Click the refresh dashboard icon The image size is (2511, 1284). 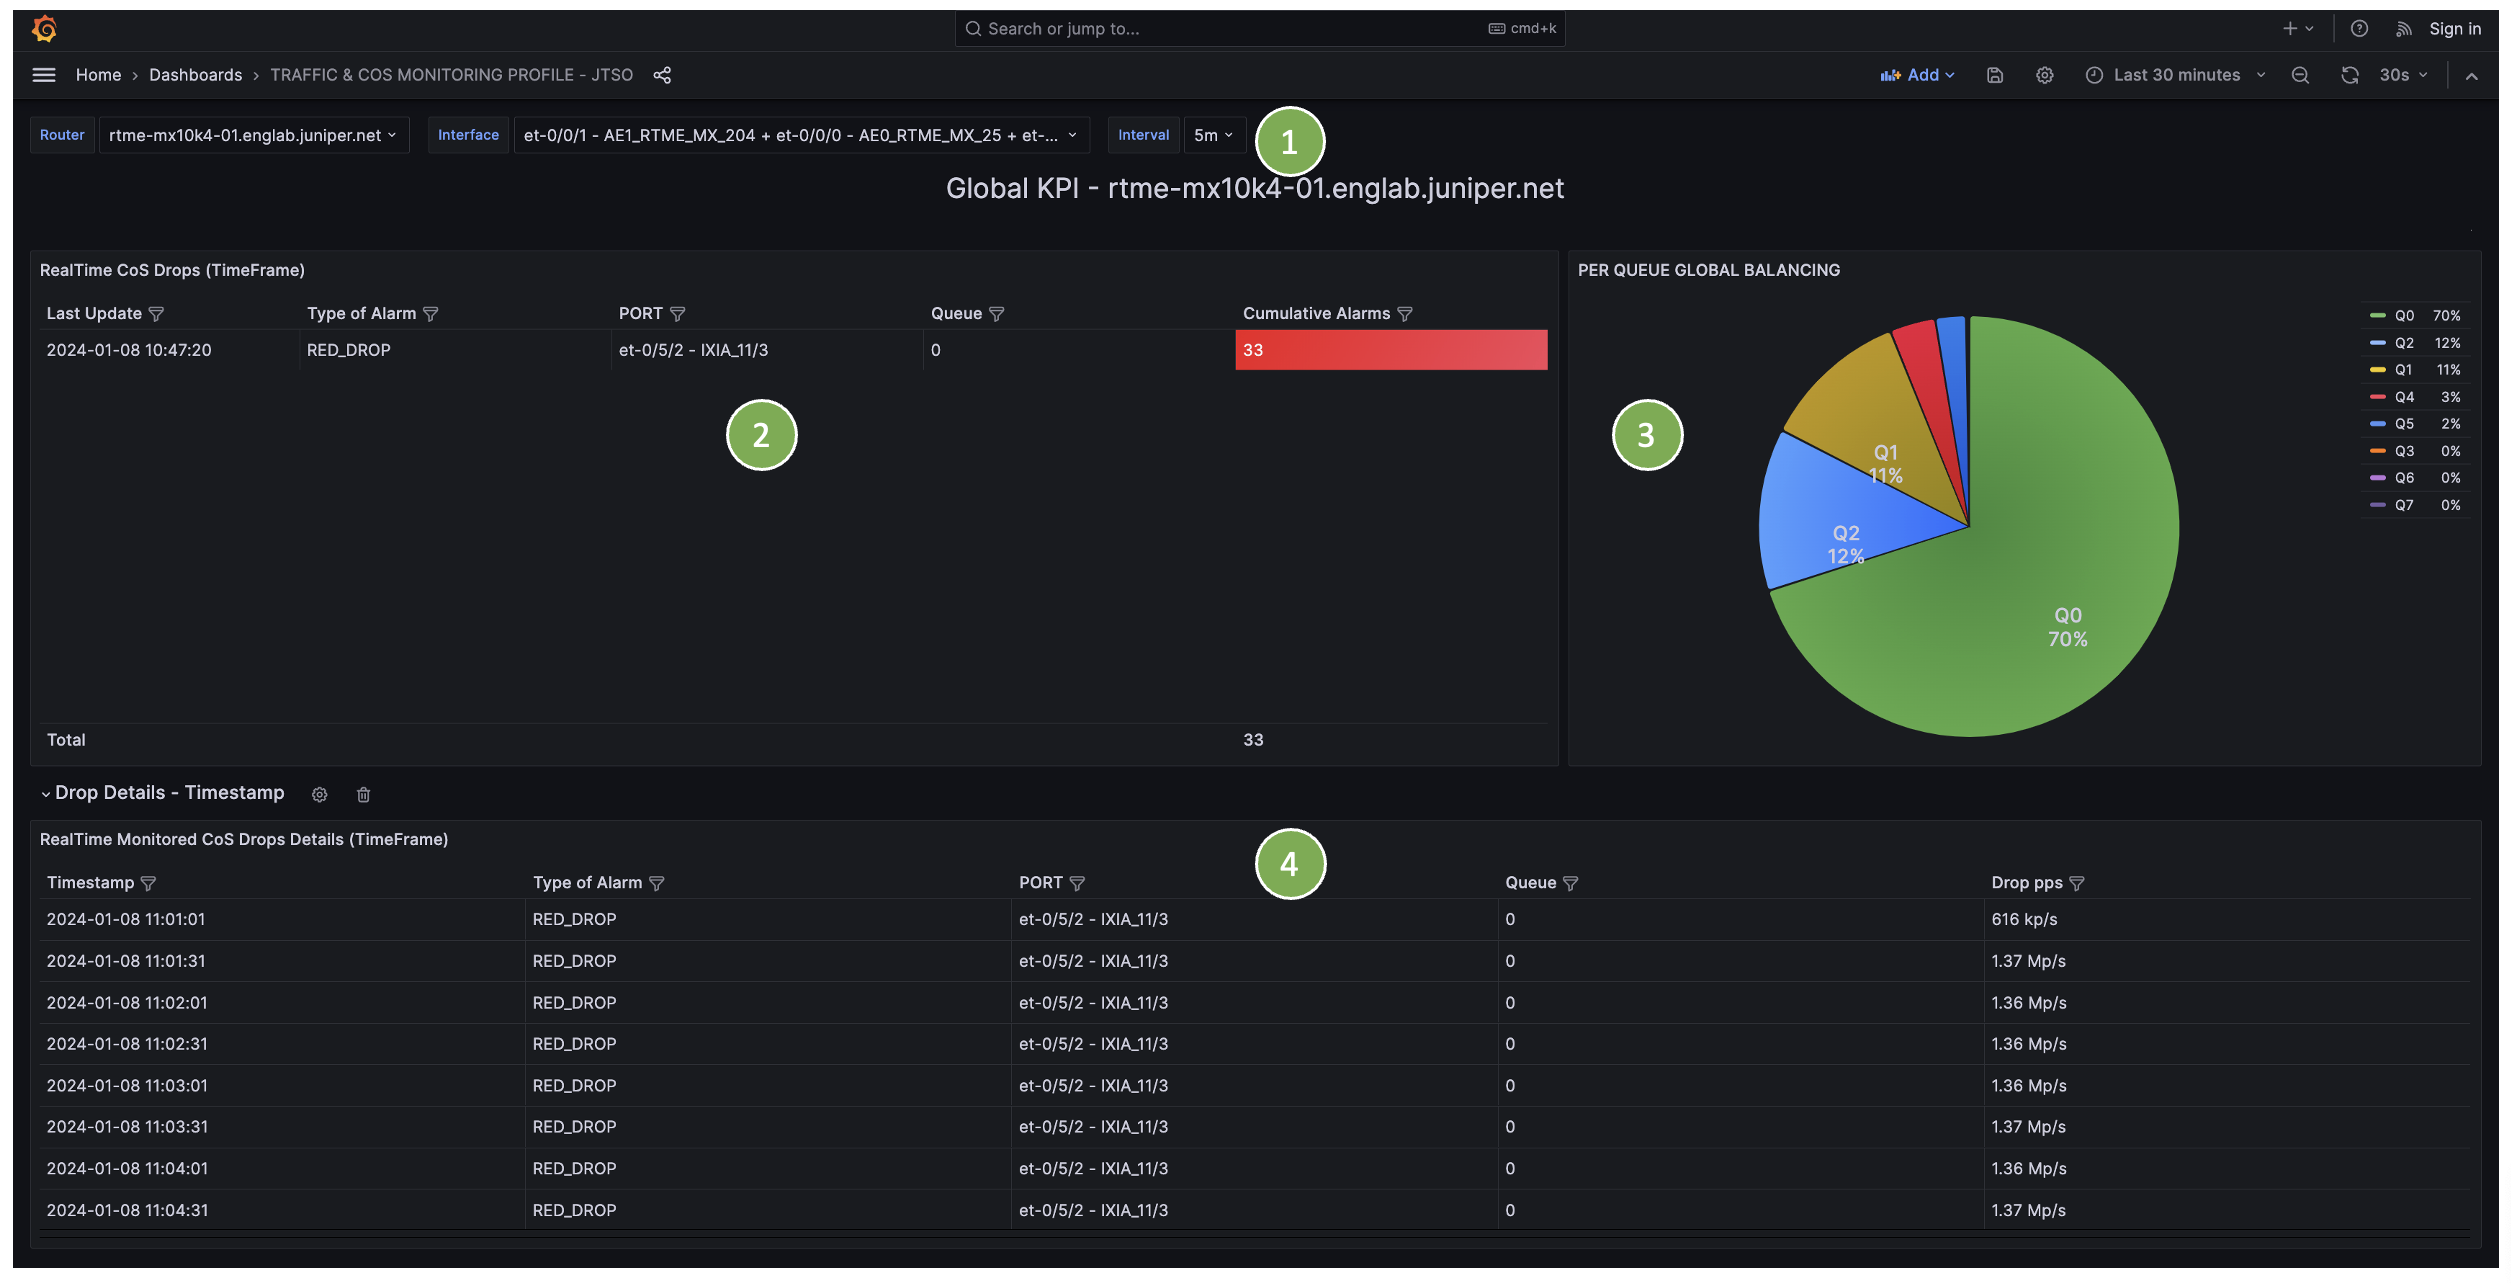click(x=2350, y=75)
